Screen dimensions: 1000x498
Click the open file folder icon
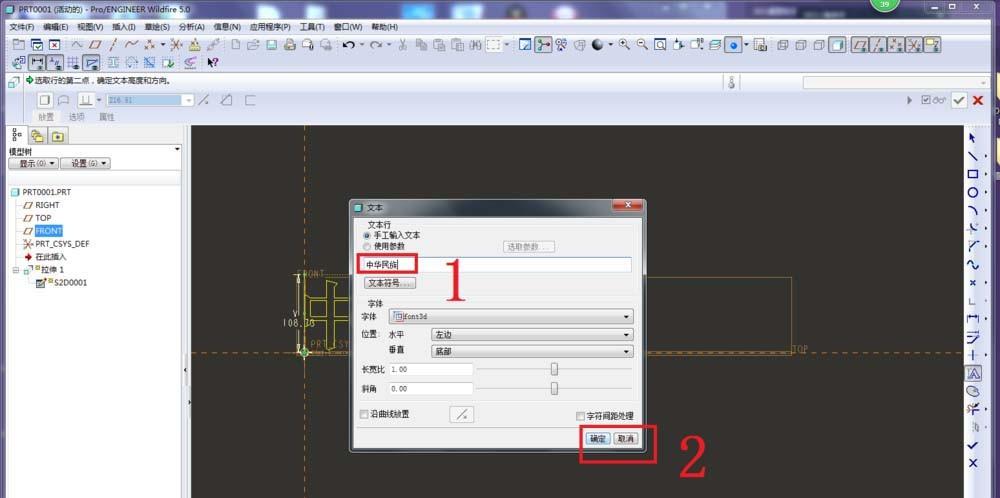(x=253, y=45)
